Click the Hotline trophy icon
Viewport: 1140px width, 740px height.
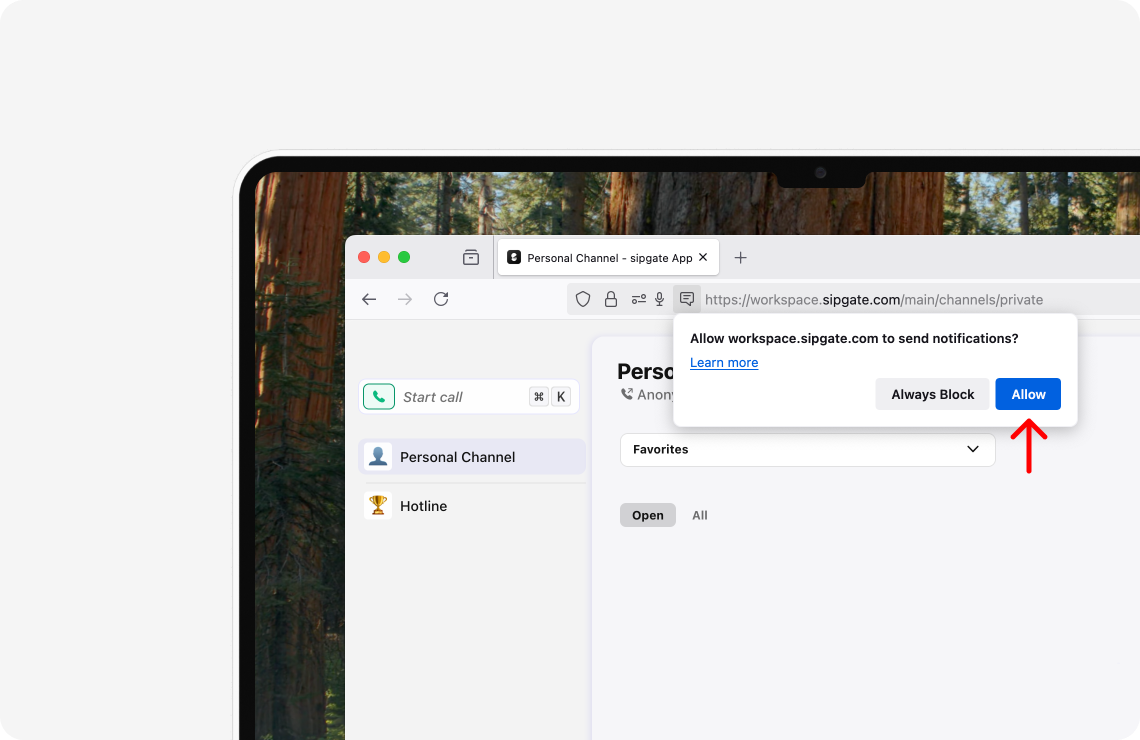(x=378, y=505)
